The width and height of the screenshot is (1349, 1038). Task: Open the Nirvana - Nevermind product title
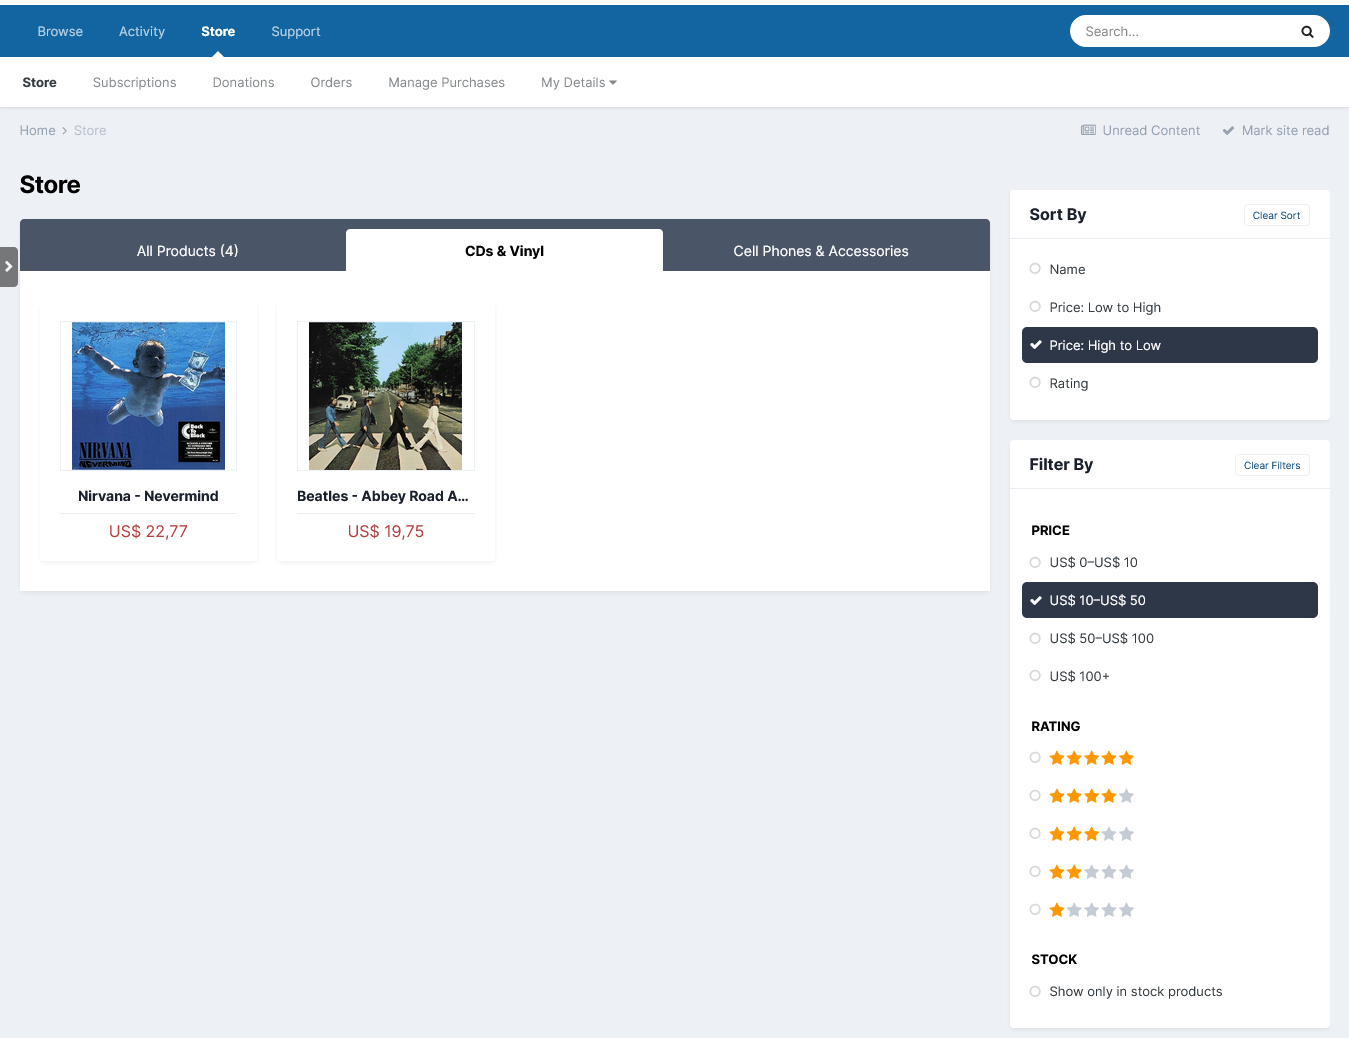(148, 496)
